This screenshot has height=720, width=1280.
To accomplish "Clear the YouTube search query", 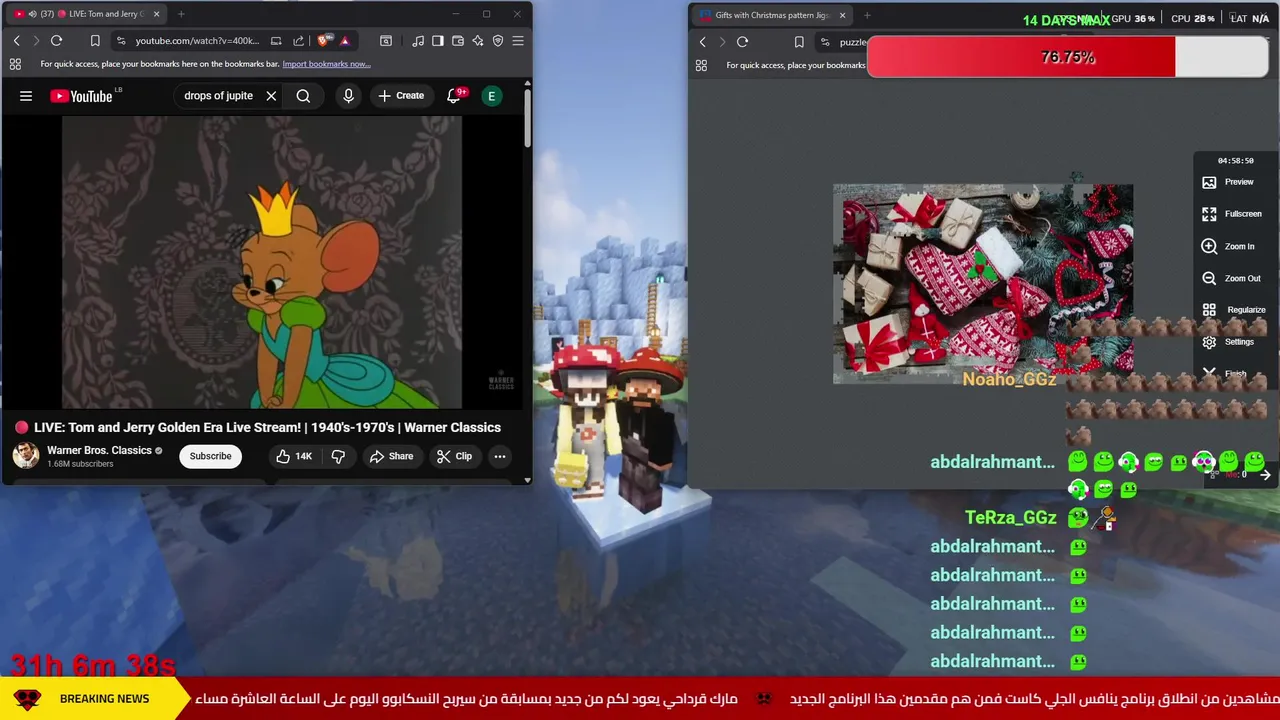I will point(271,96).
